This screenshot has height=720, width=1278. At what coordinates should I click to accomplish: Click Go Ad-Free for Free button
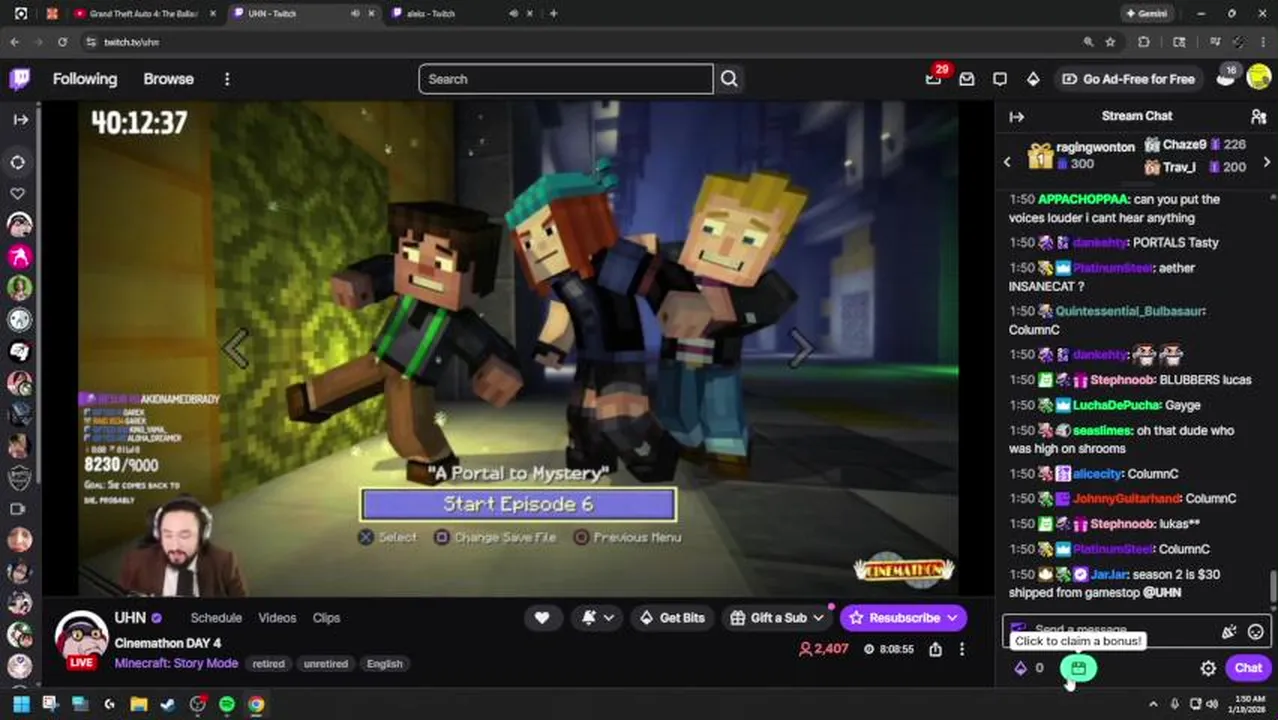point(1128,79)
